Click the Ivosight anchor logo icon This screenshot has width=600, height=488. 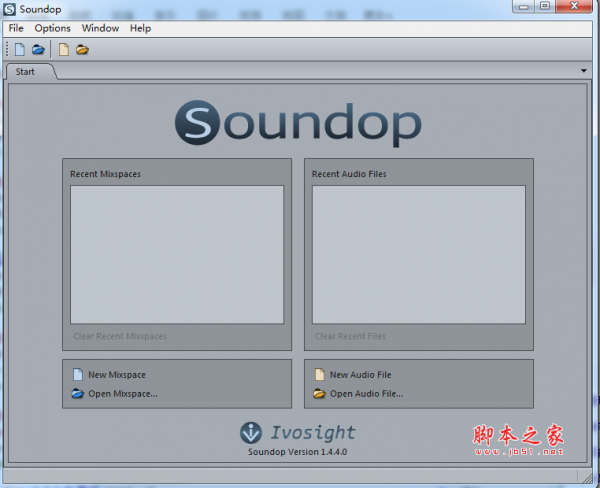(251, 433)
